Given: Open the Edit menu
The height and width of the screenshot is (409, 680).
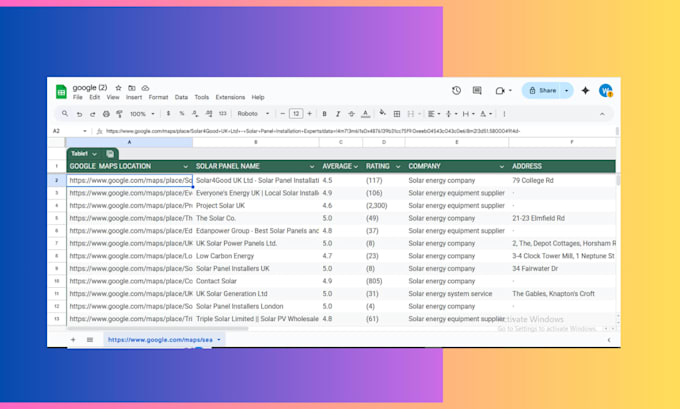Looking at the screenshot, I should pos(95,97).
